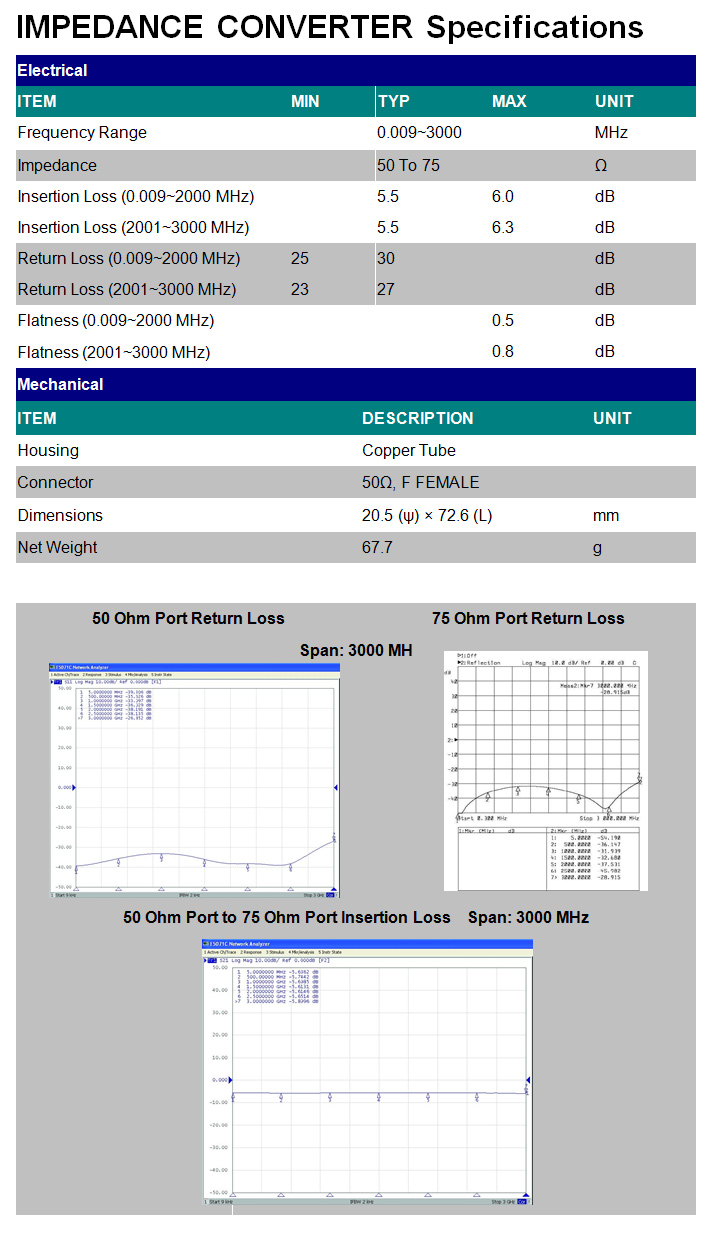Select Return Loss (0.009~2000 MHz) label

(x=129, y=258)
